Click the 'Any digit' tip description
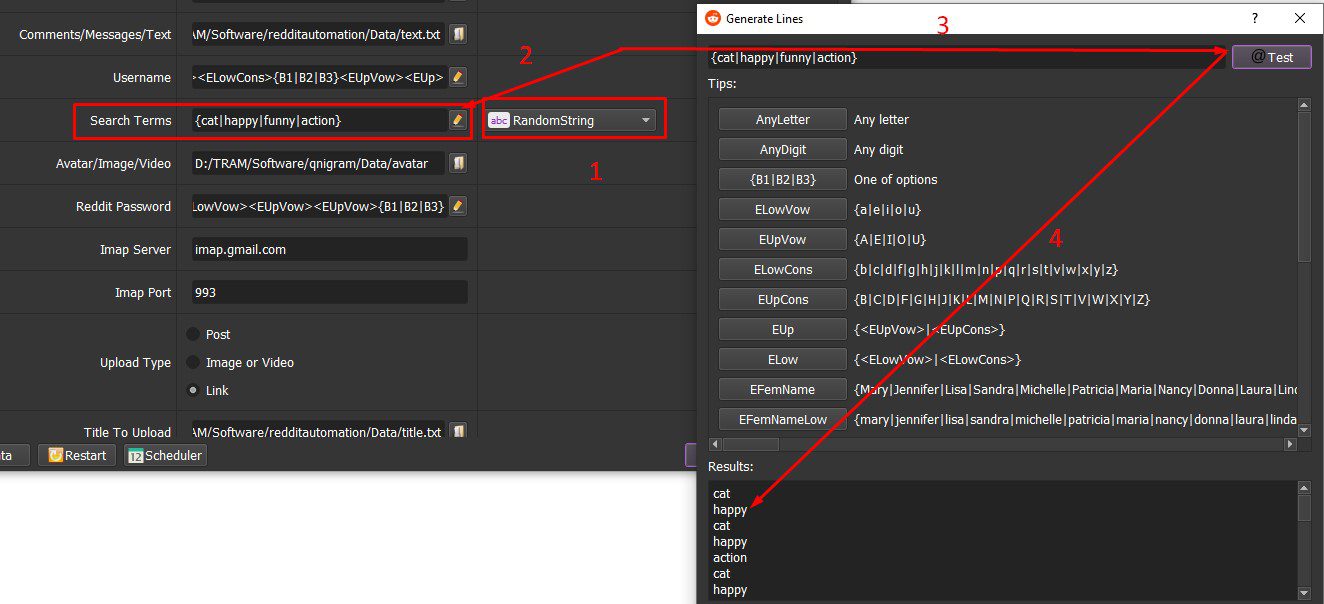Viewport: 1324px width, 604px height. tap(878, 150)
